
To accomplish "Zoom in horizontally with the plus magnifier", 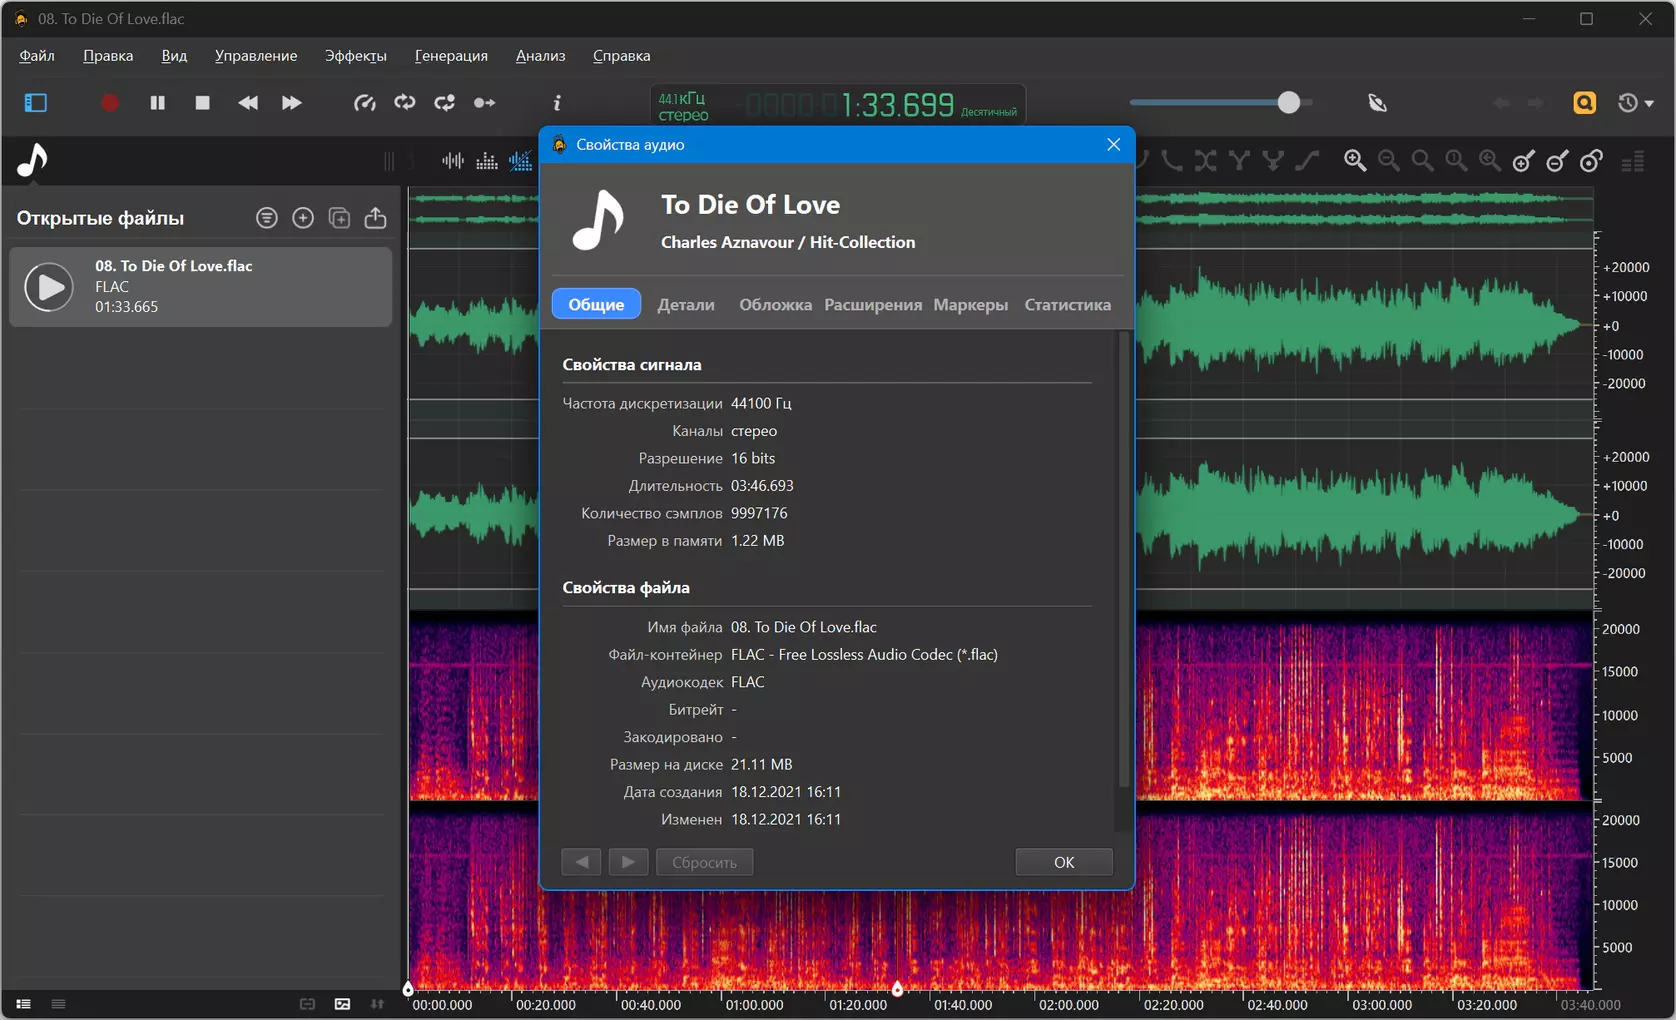I will [1355, 161].
